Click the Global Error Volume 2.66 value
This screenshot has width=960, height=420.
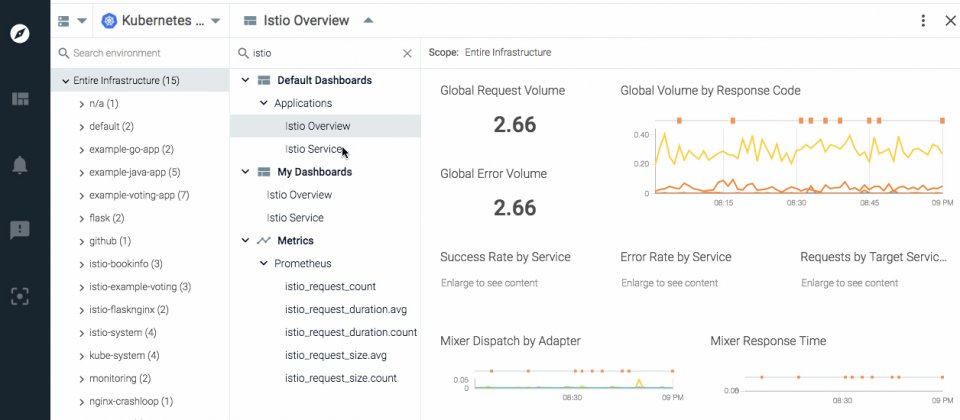(x=515, y=208)
